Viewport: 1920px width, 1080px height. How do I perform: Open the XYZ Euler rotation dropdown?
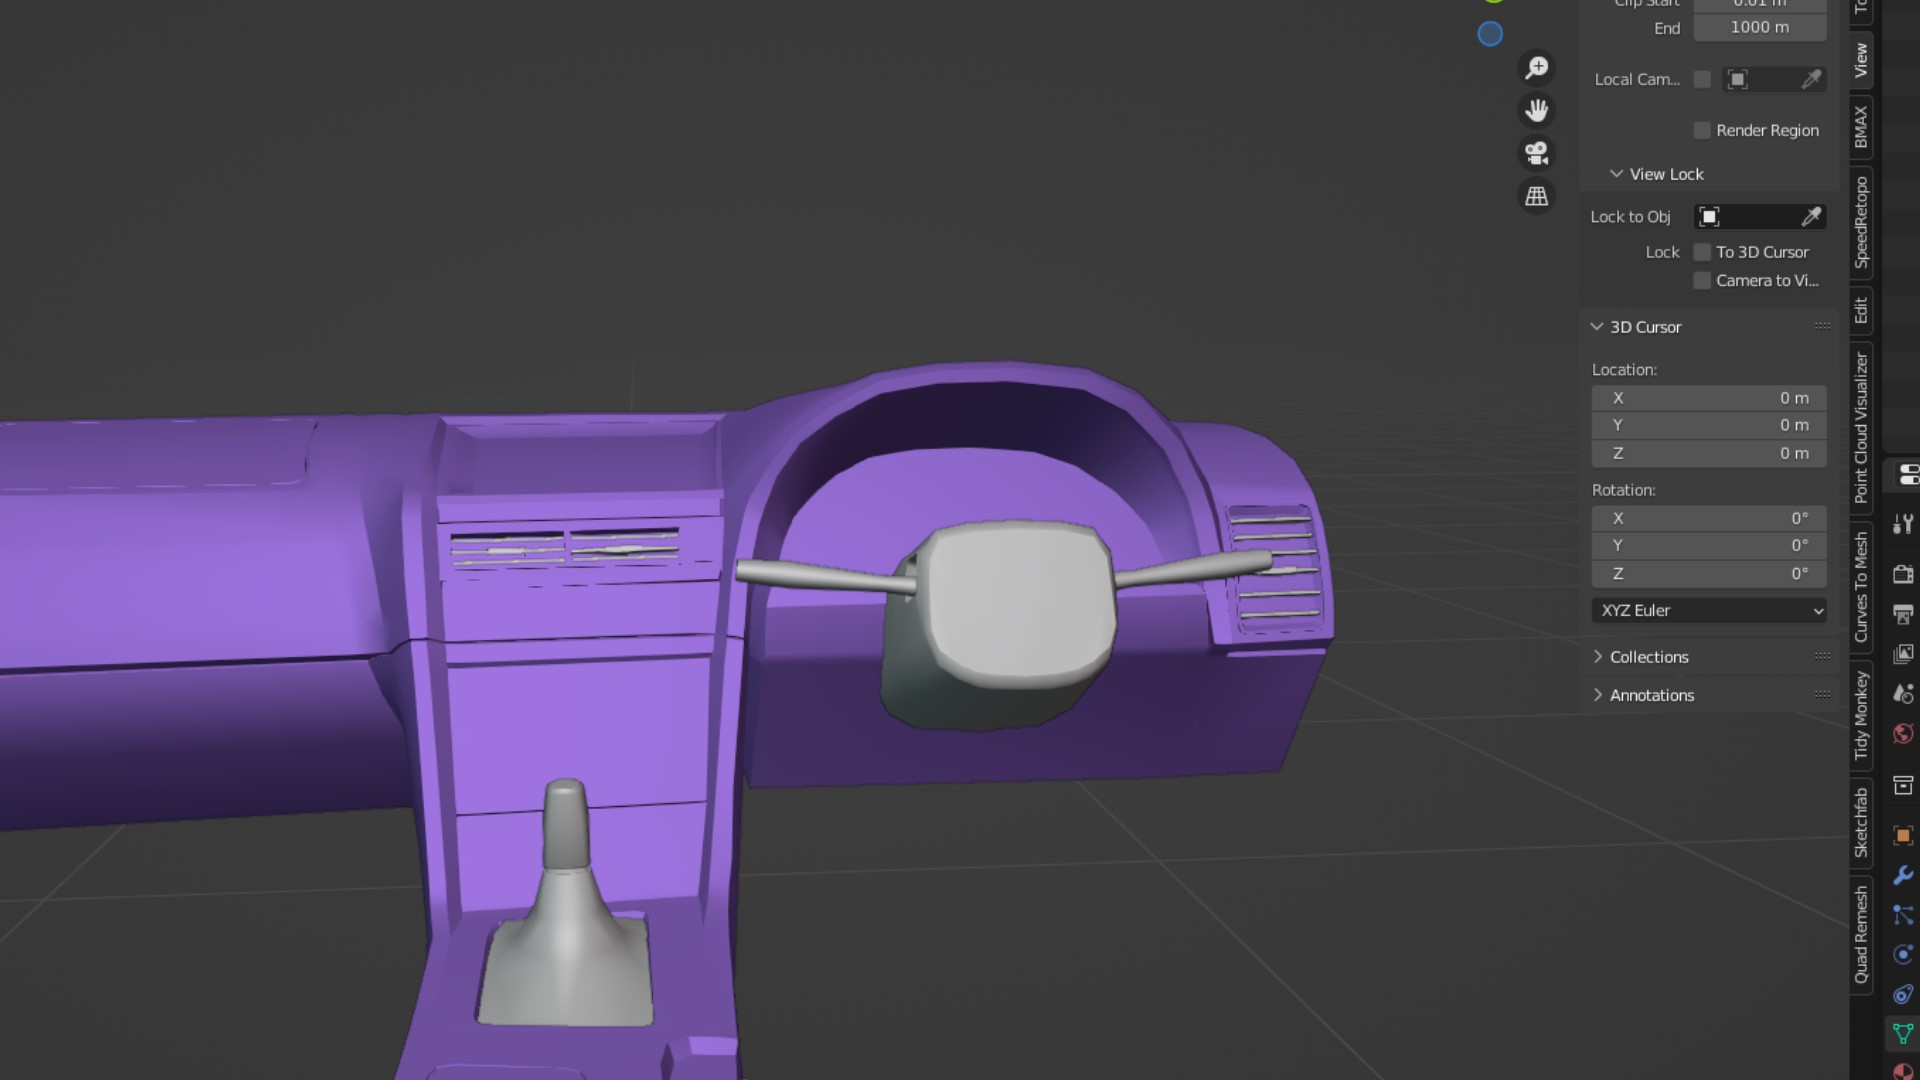click(x=1709, y=611)
